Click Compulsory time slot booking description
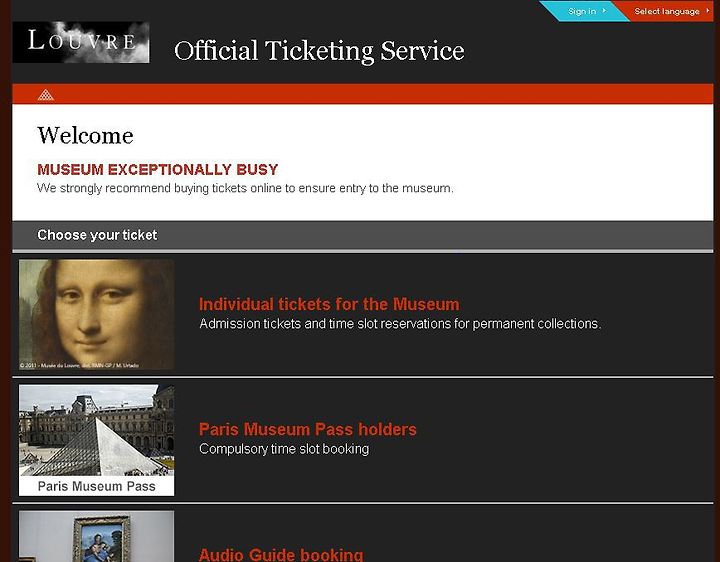This screenshot has height=562, width=720. coord(284,449)
